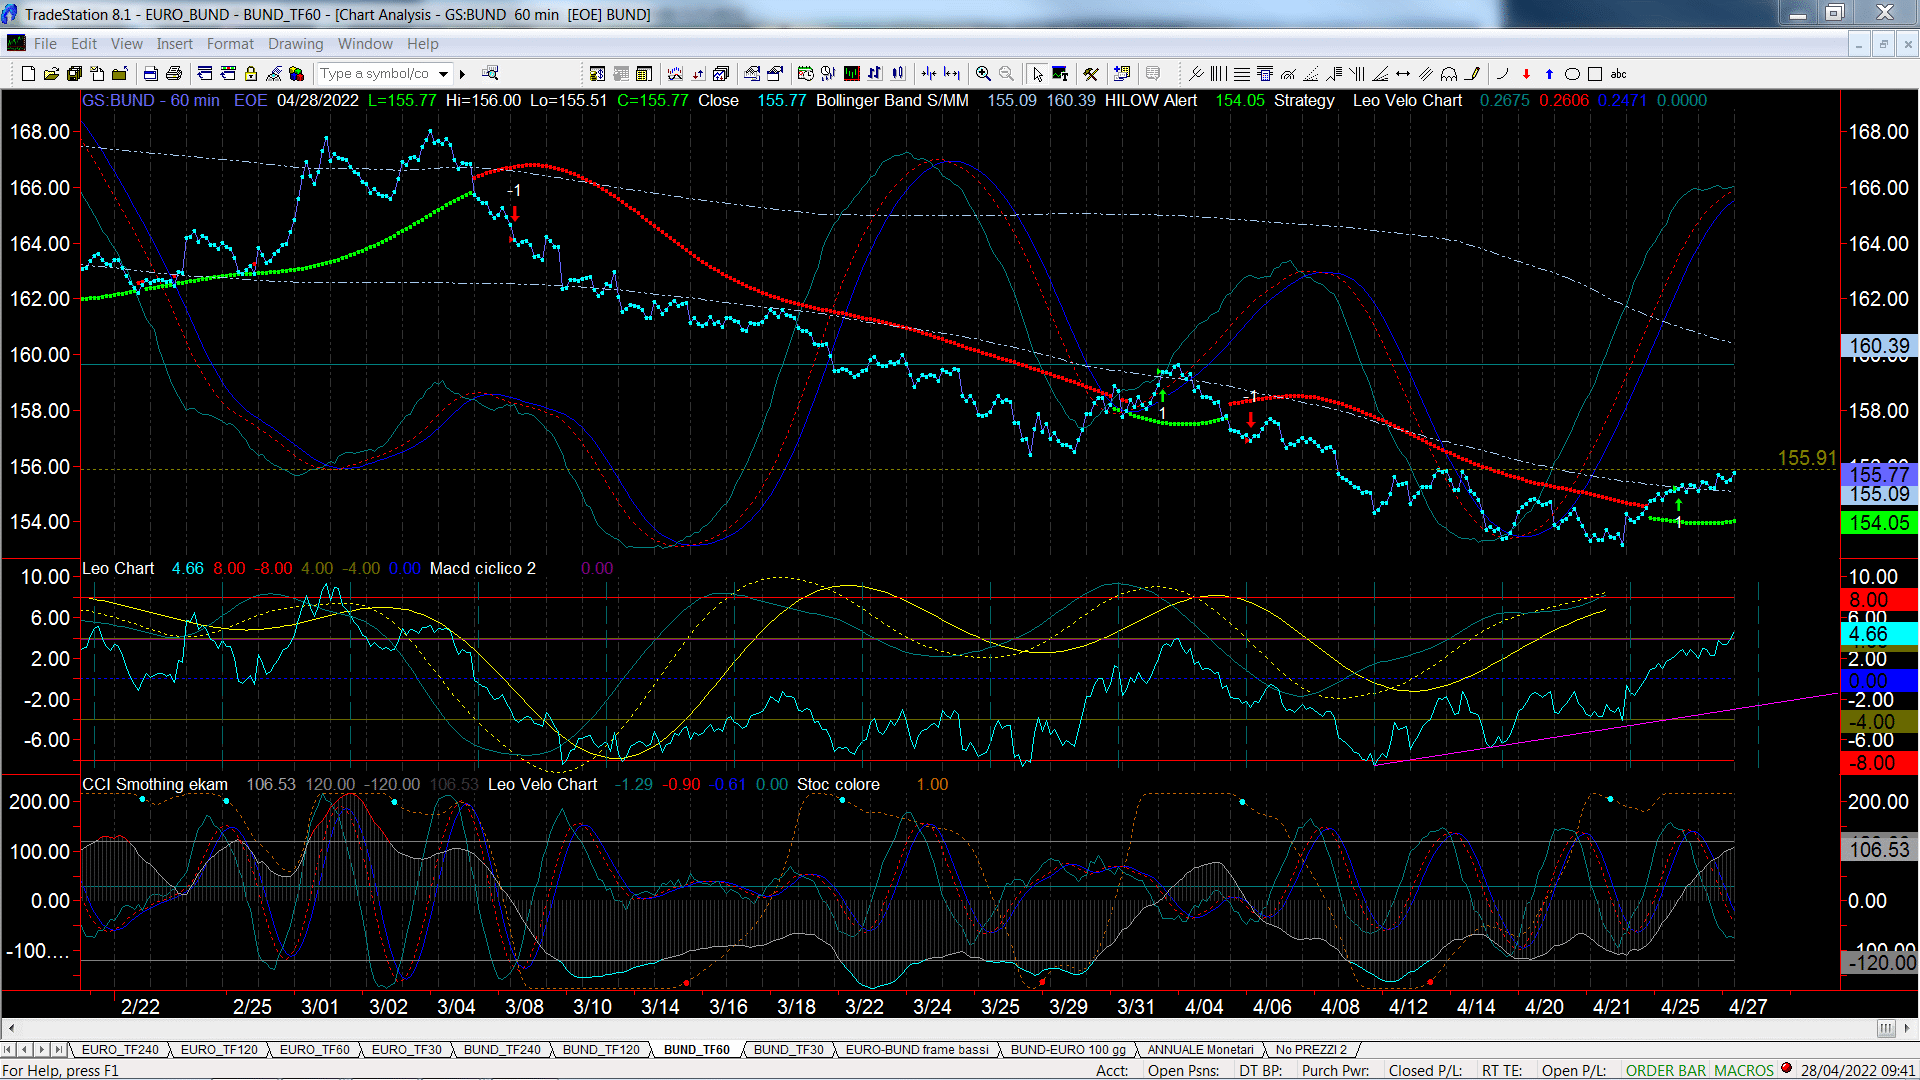Switch to the ANNUALE Monetari tab
The image size is (1920, 1080).
[x=1200, y=1049]
